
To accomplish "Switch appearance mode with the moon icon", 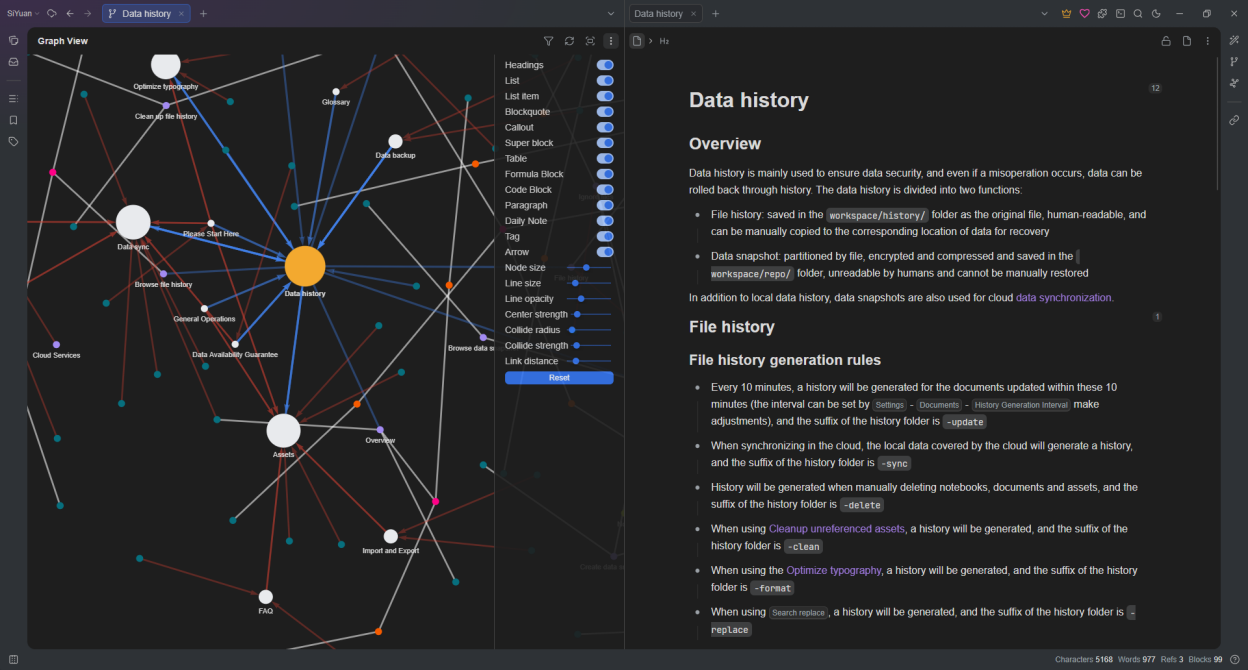I will (x=1156, y=14).
